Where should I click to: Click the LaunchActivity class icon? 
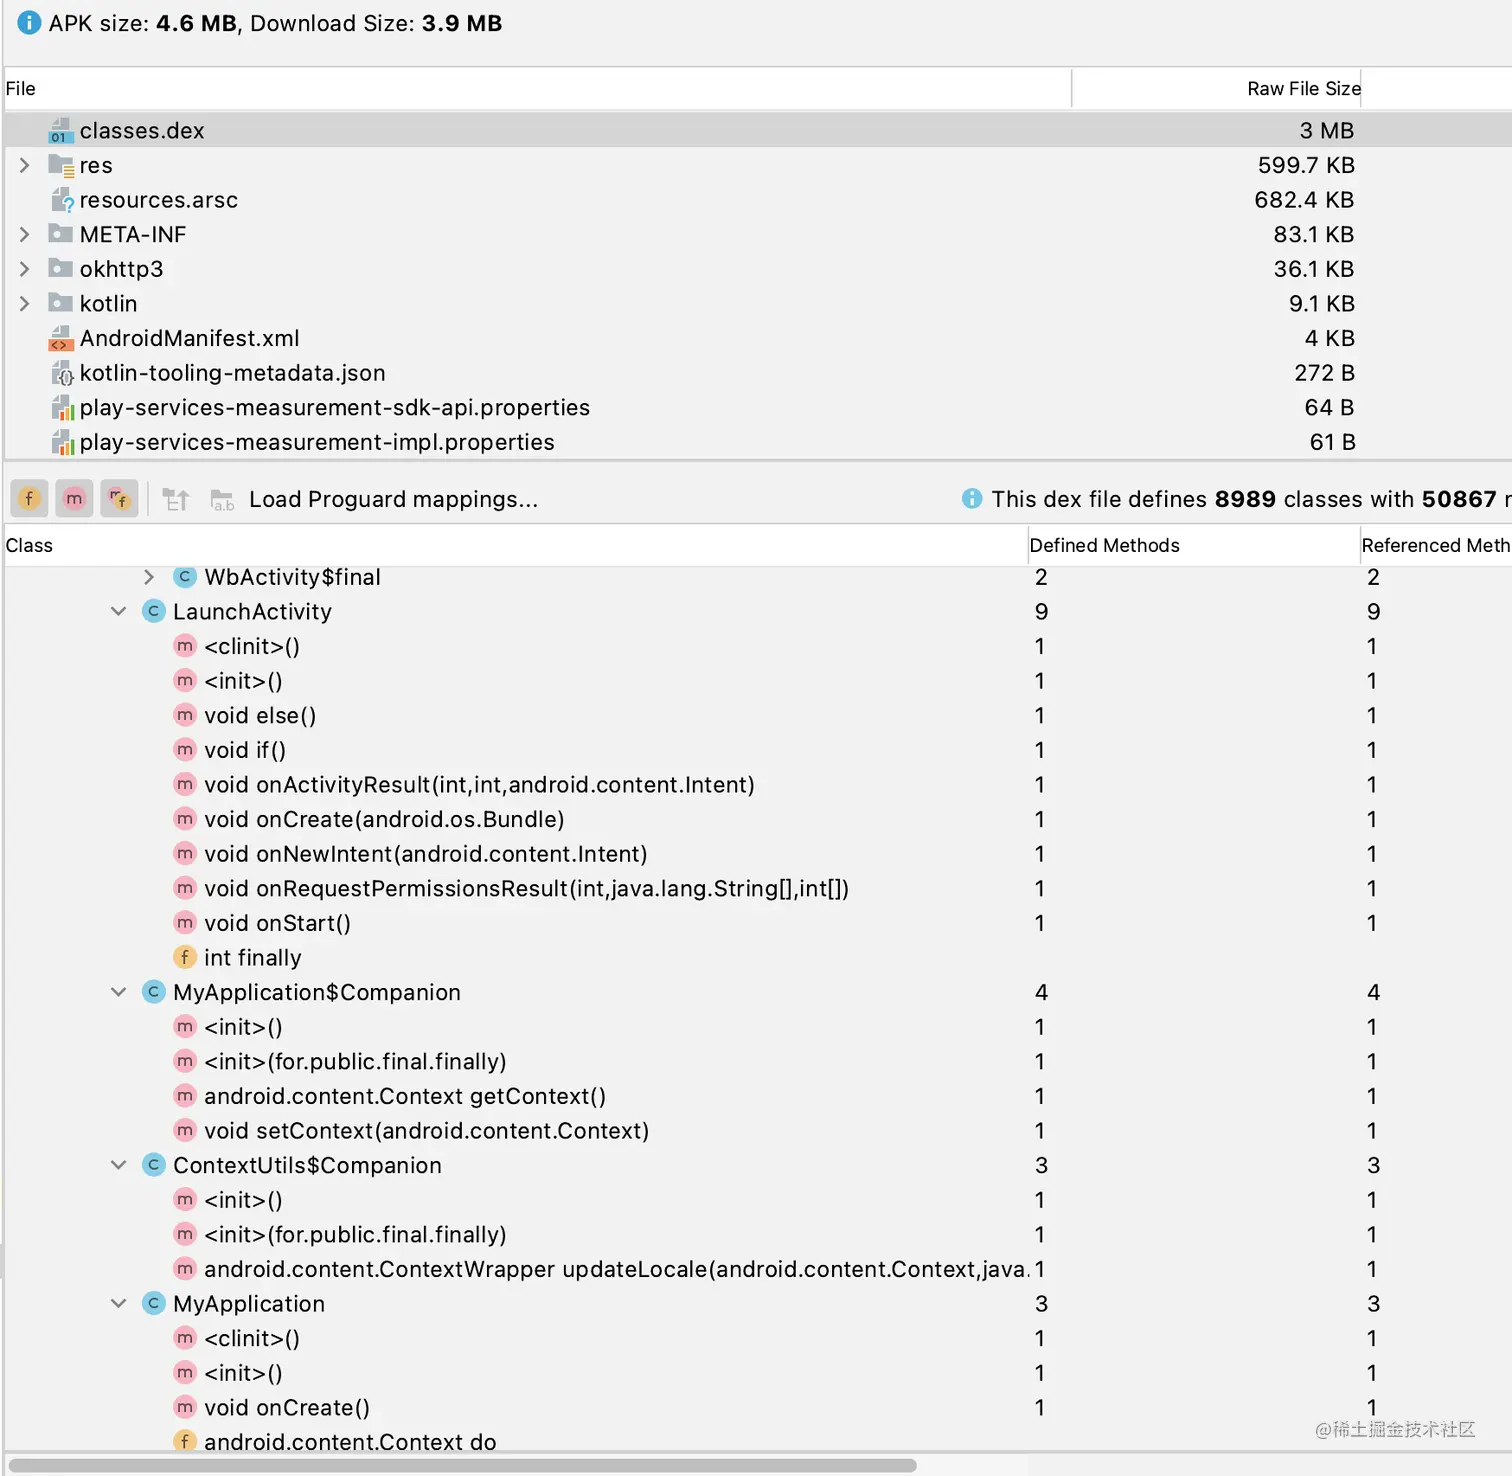click(x=154, y=611)
